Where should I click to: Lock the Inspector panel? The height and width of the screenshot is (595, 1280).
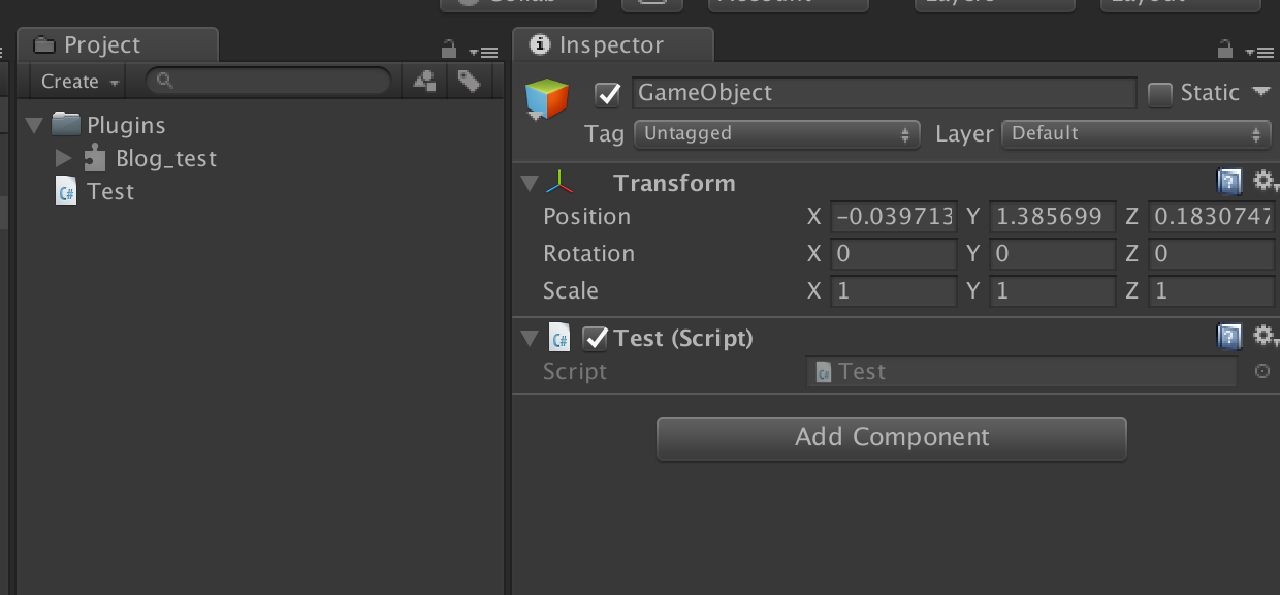1225,49
